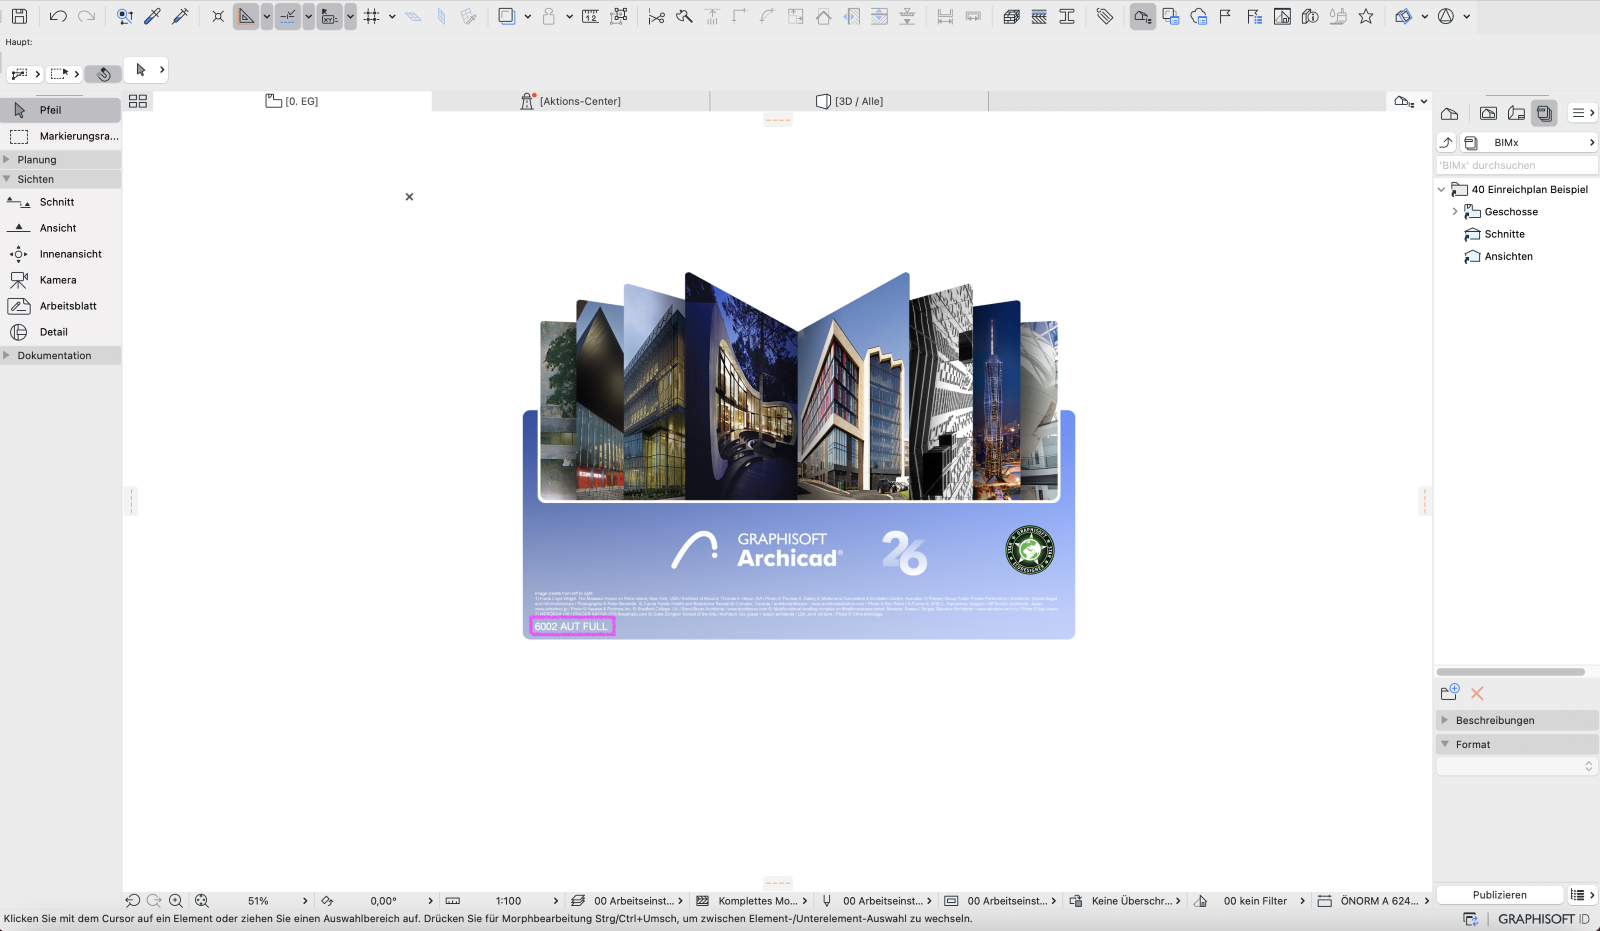Open the label tag icon
The image size is (1600, 931).
[1105, 16]
